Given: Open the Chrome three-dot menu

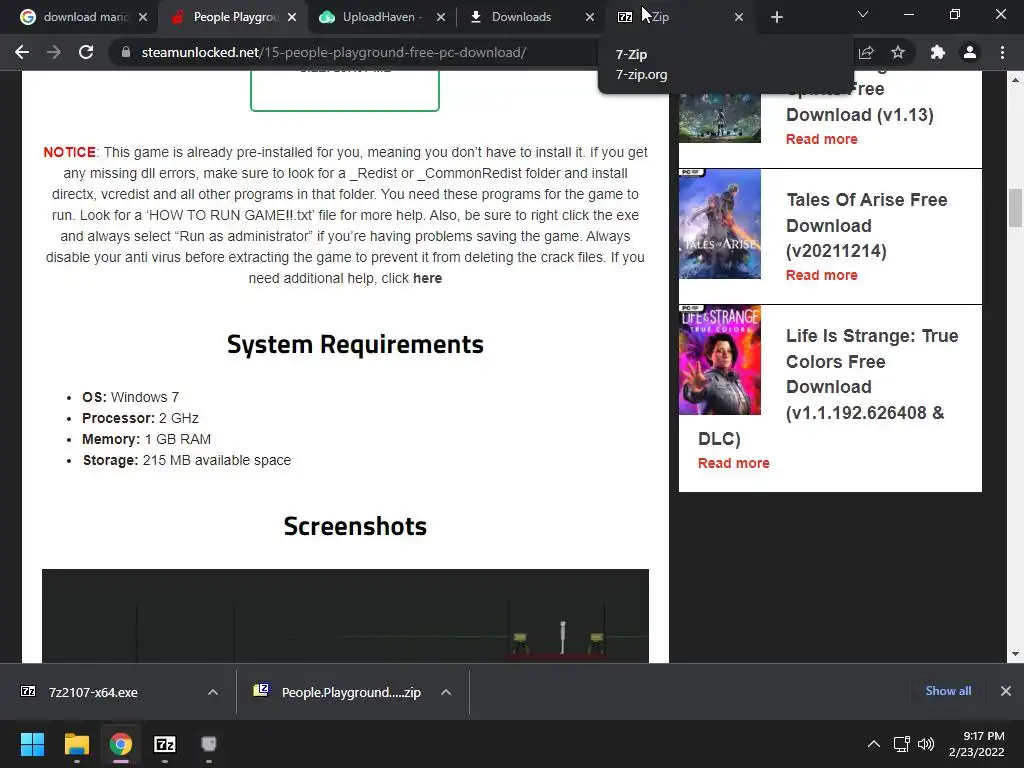Looking at the screenshot, I should [1002, 52].
